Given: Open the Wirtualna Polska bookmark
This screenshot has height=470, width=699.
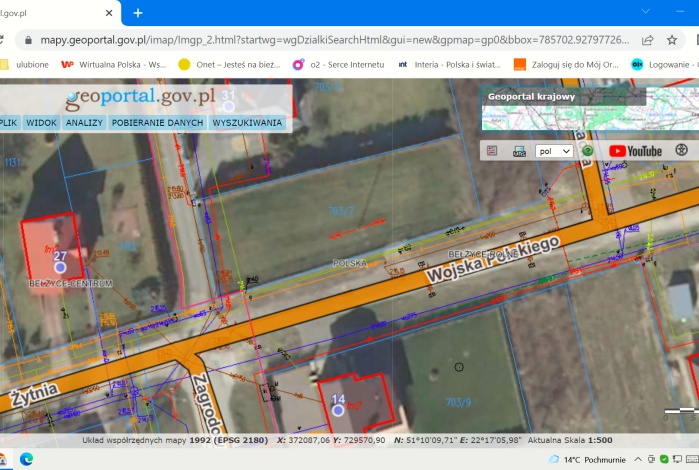Looking at the screenshot, I should (x=114, y=65).
